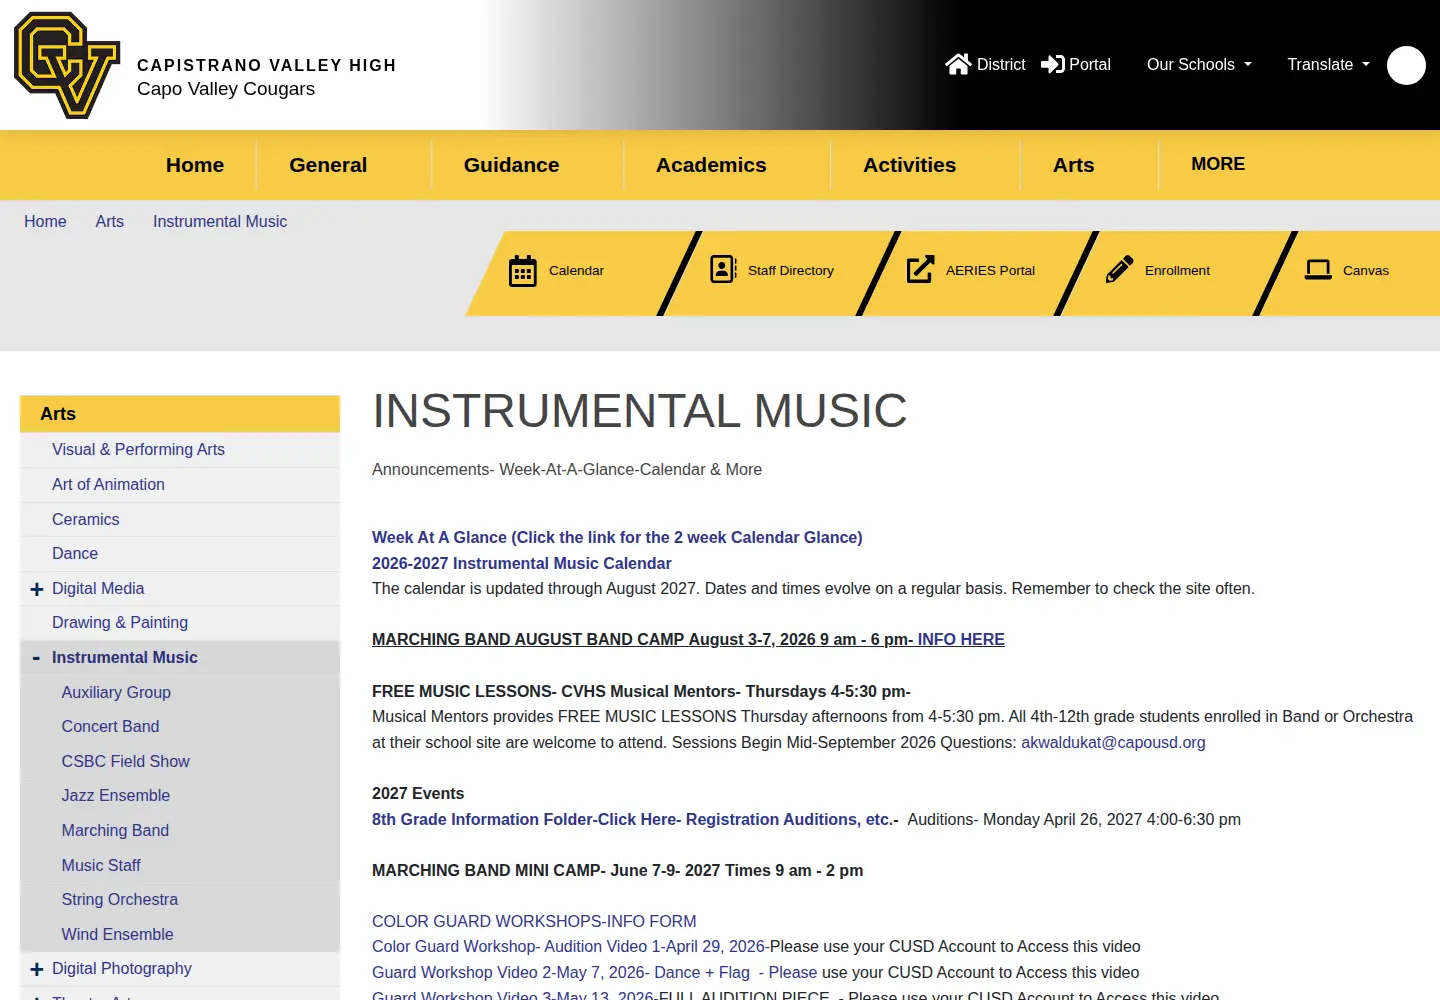Click the District home icon

coord(958,64)
